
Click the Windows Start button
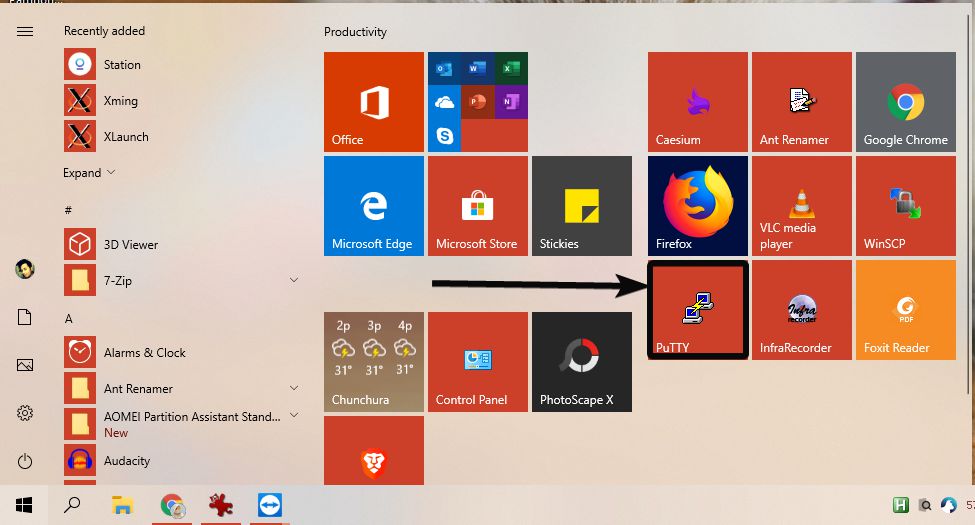(x=24, y=505)
